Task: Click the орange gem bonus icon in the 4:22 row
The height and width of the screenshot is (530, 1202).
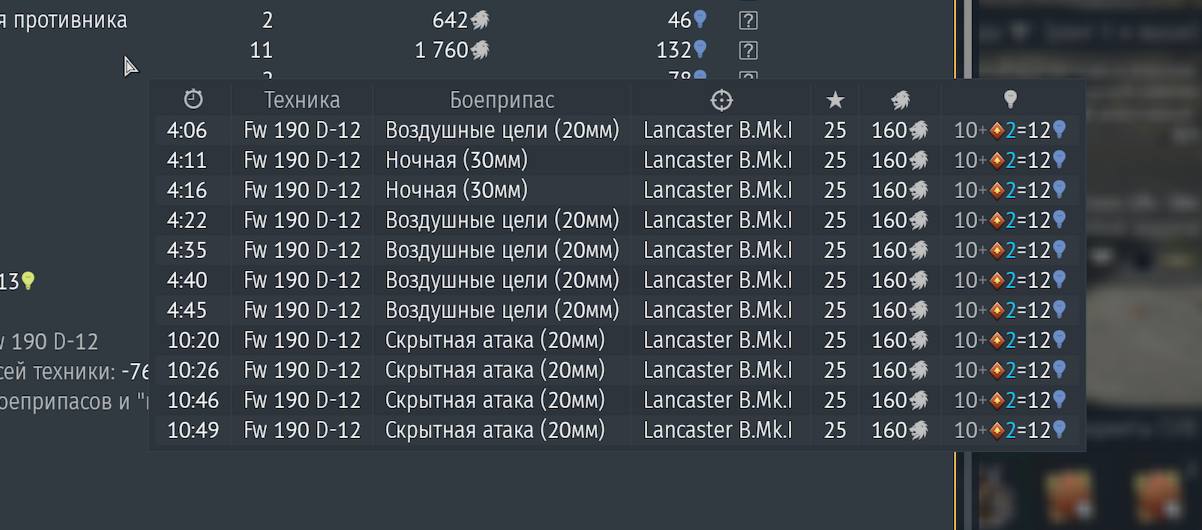Action: (x=997, y=220)
